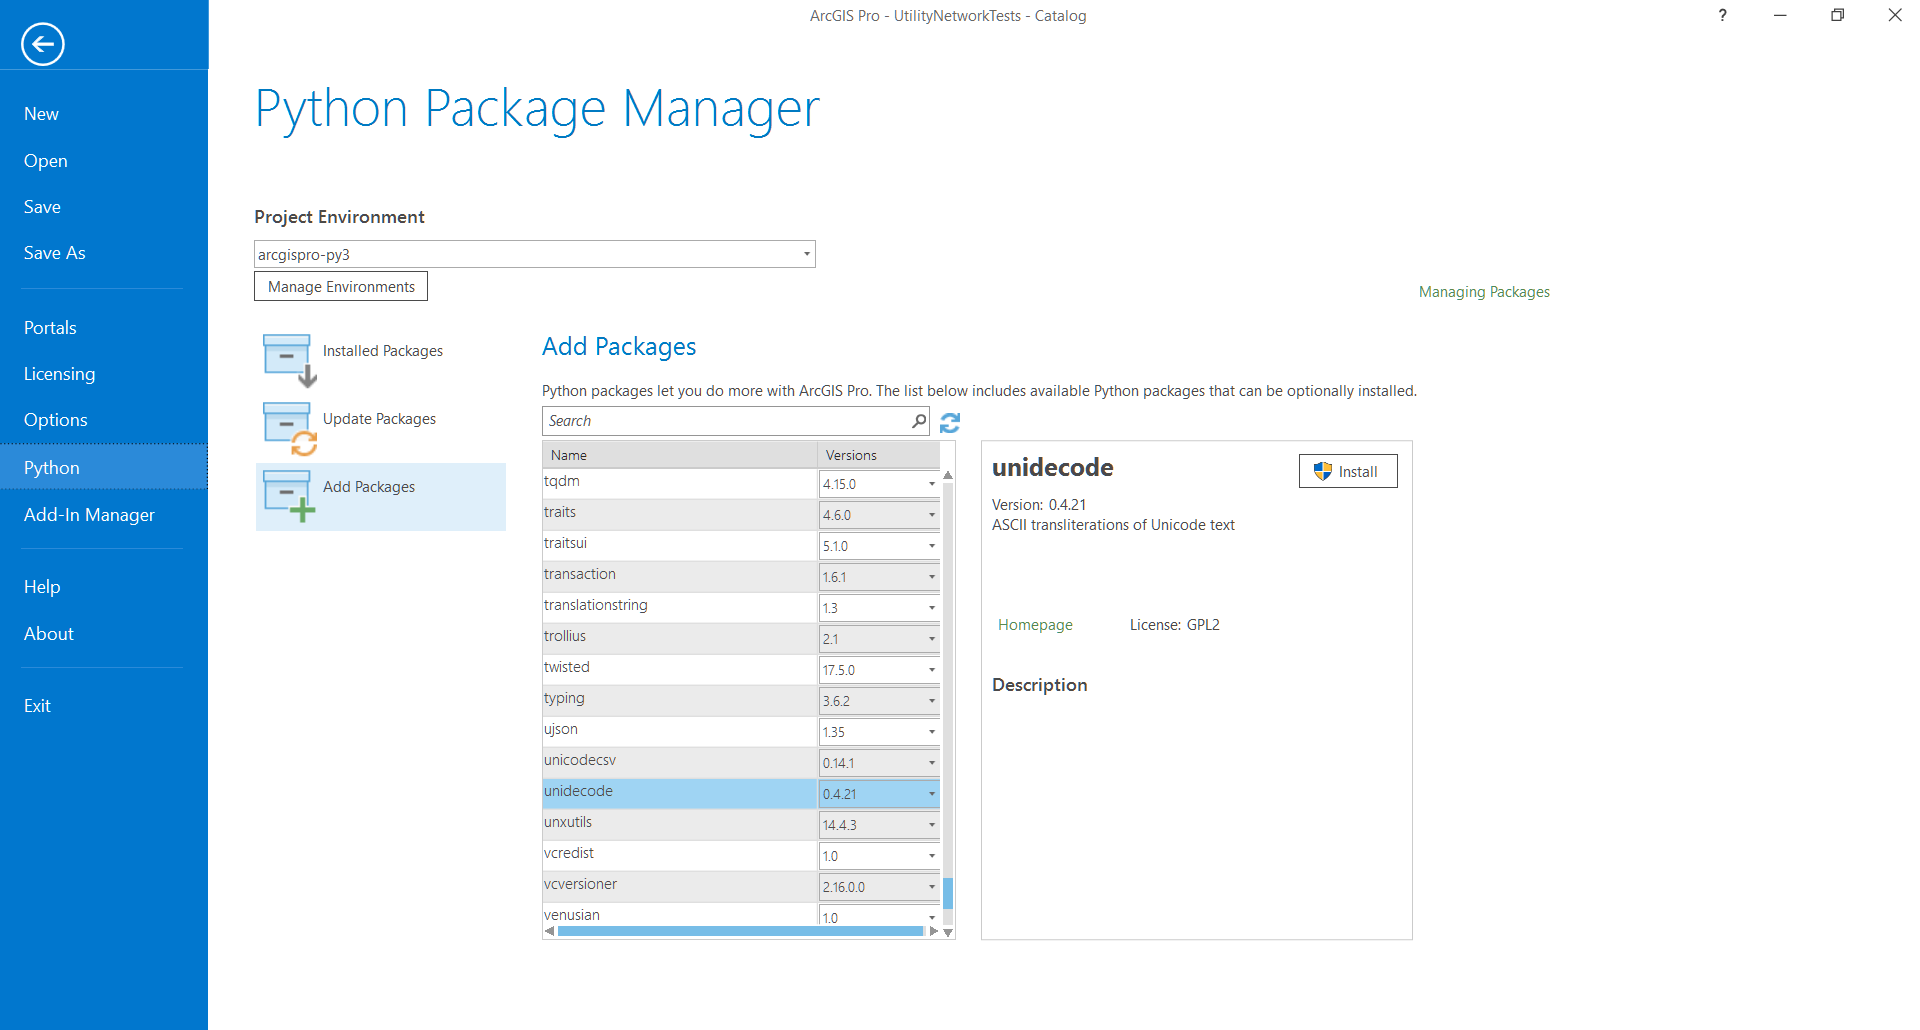Viewport: 1920px width, 1030px height.
Task: Open the unicodecsv version dropdown
Action: [931, 763]
